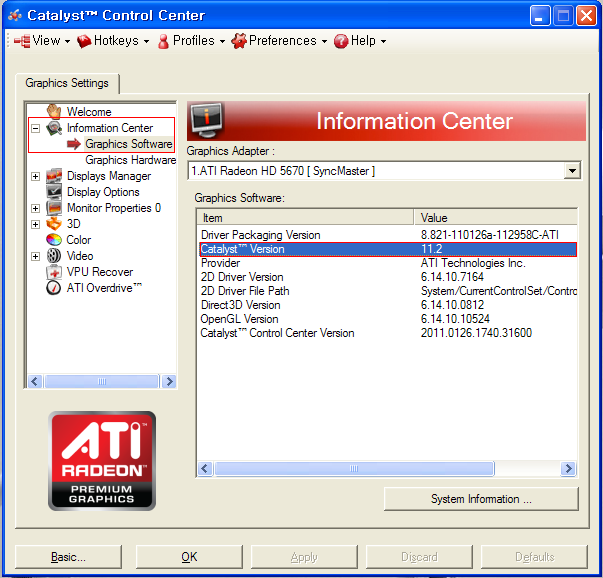
Task: Click the ATI Overdrive gauge icon
Action: (54, 288)
